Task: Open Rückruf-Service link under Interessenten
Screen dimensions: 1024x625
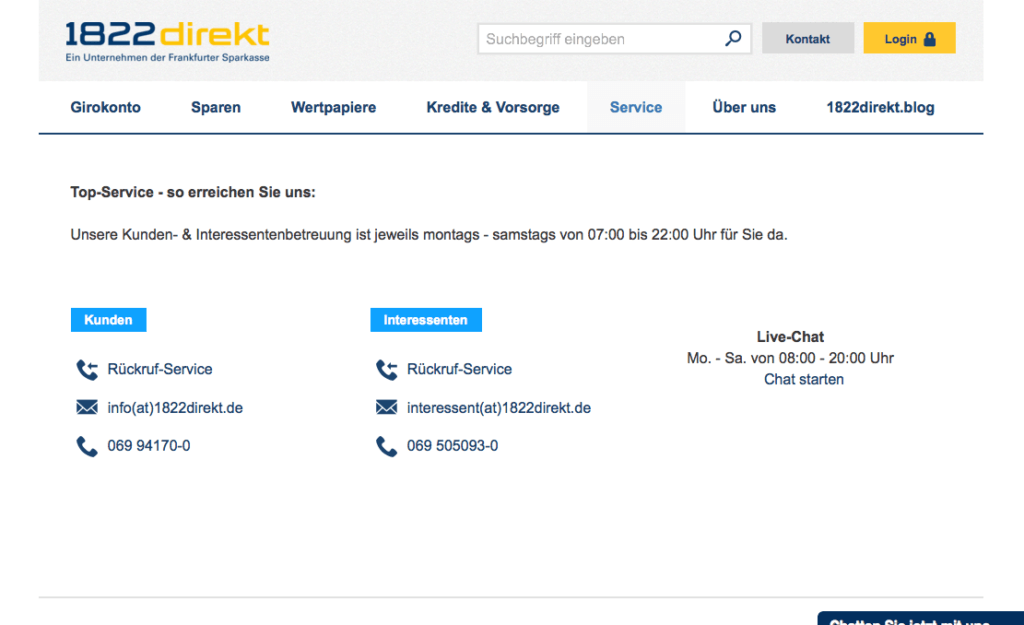Action: tap(460, 369)
